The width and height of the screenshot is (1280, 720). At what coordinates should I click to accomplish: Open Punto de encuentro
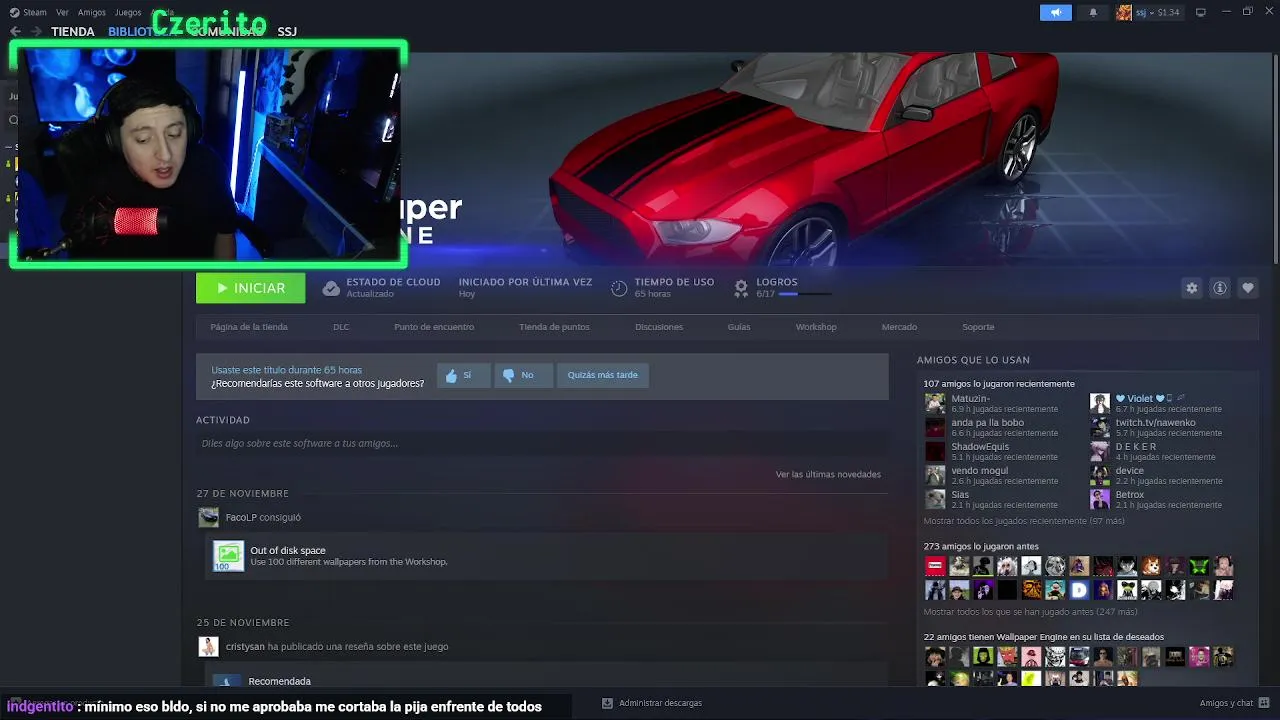click(434, 327)
